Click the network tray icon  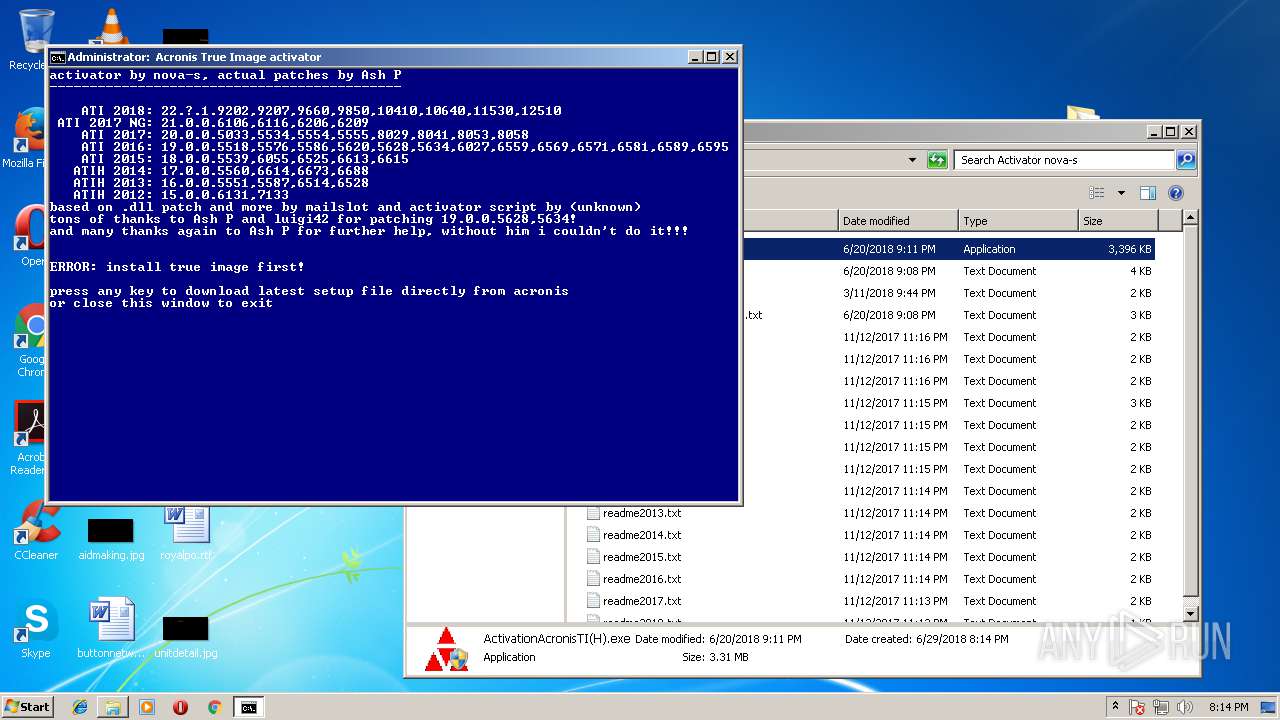pos(1162,707)
